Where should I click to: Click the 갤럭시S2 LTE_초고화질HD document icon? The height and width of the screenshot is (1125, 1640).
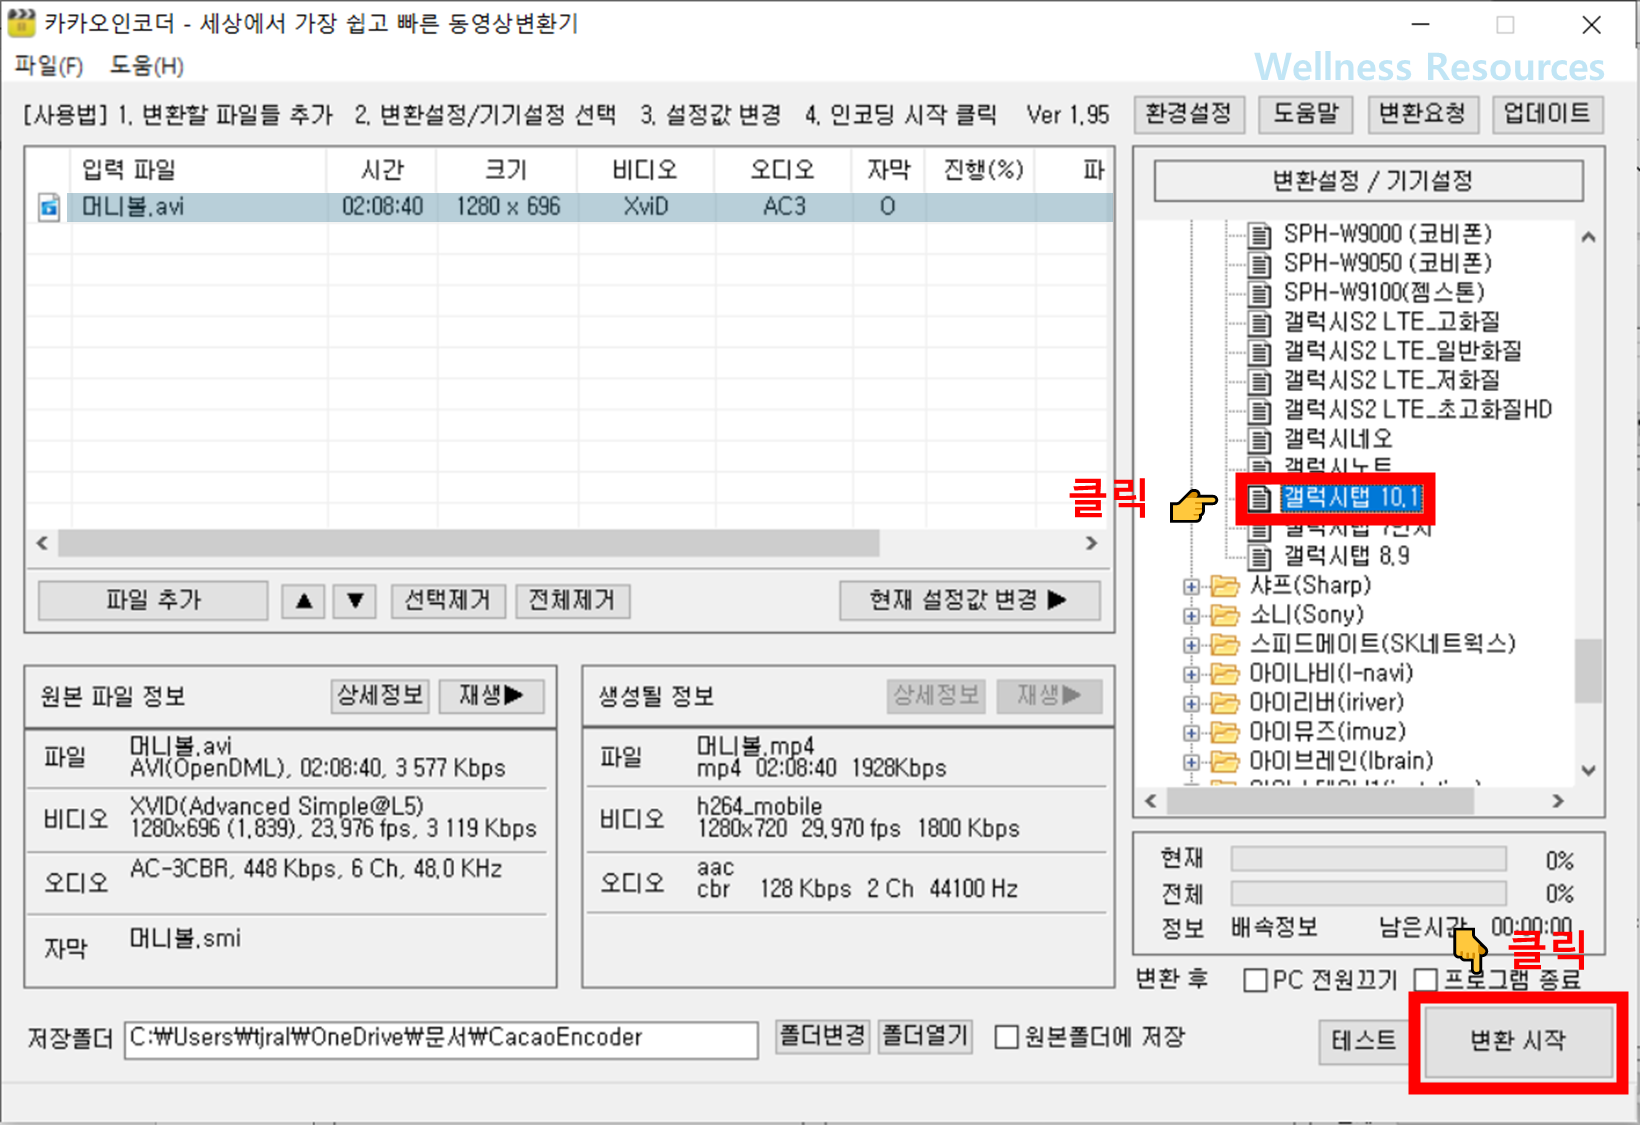click(x=1261, y=410)
